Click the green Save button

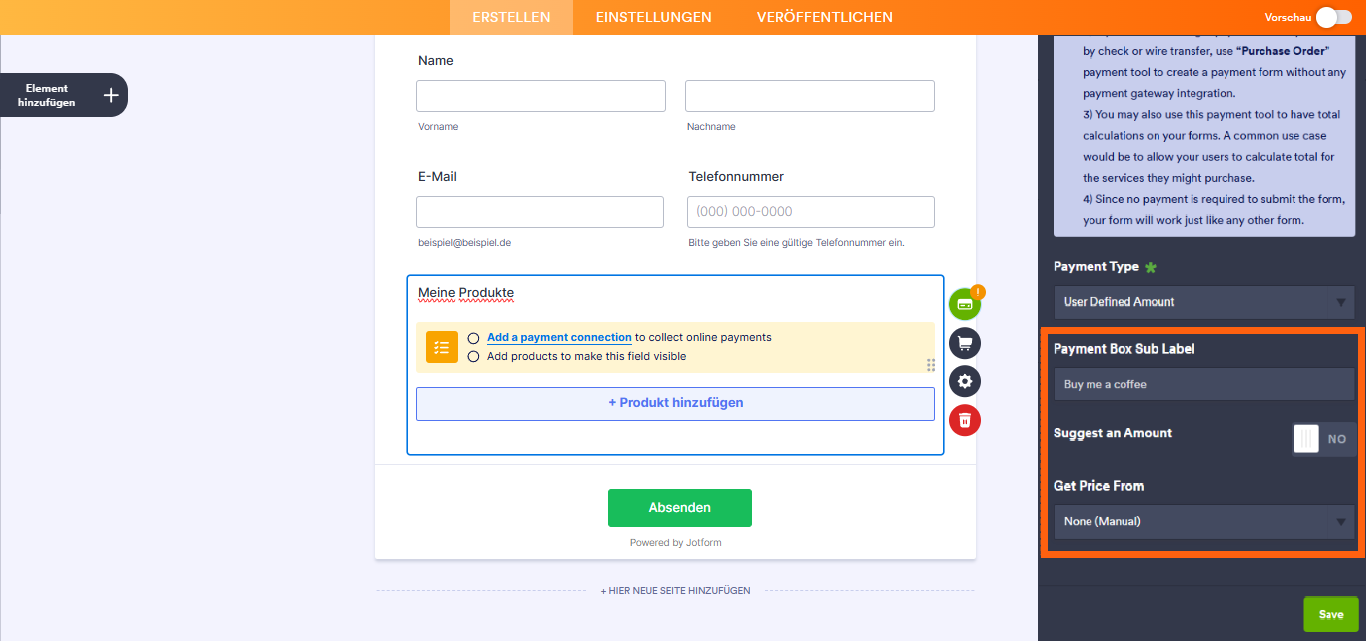pyautogui.click(x=1330, y=614)
